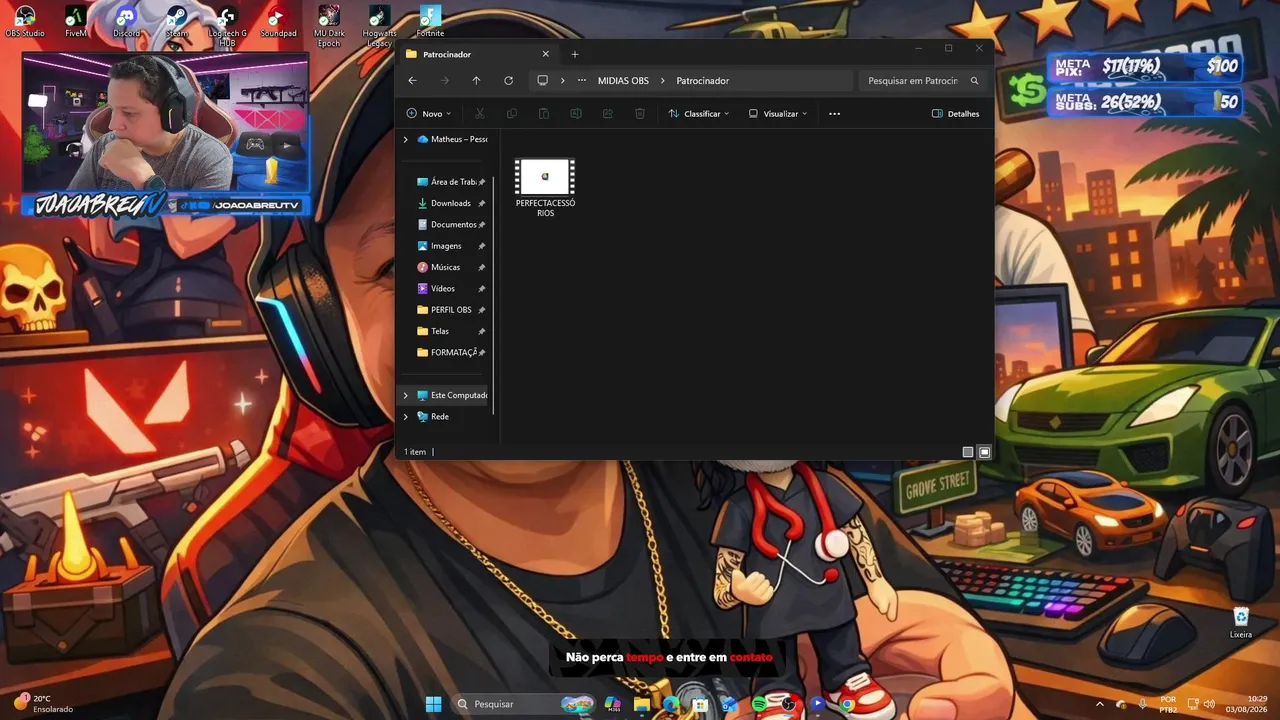Screen dimensions: 1280x720
Task: Open the Novo dropdown menu
Action: pos(429,114)
